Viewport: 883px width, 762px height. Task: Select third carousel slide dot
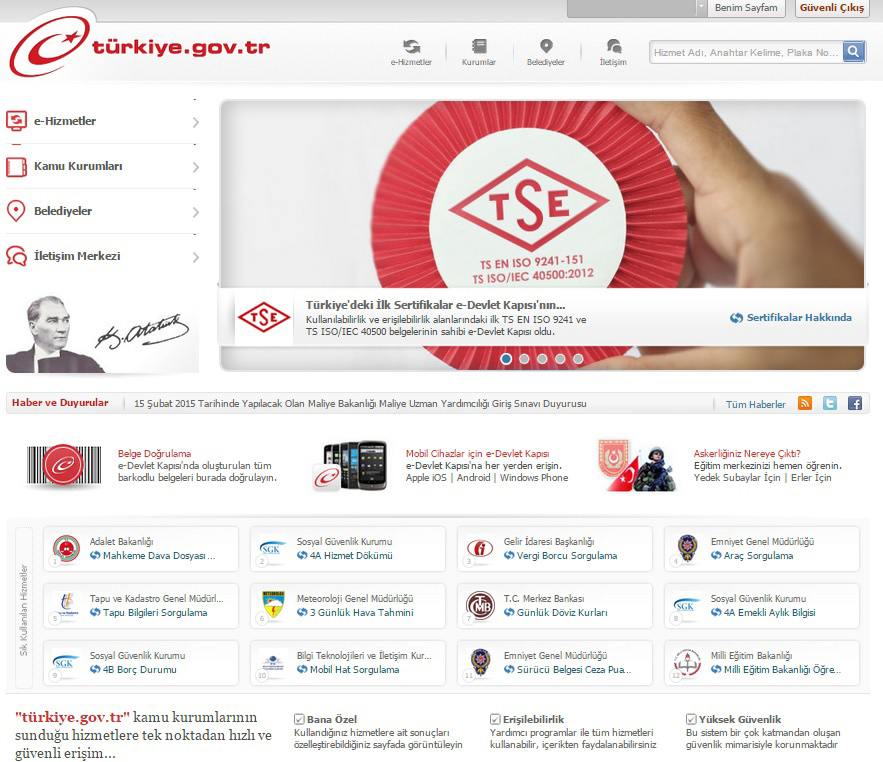pyautogui.click(x=542, y=359)
